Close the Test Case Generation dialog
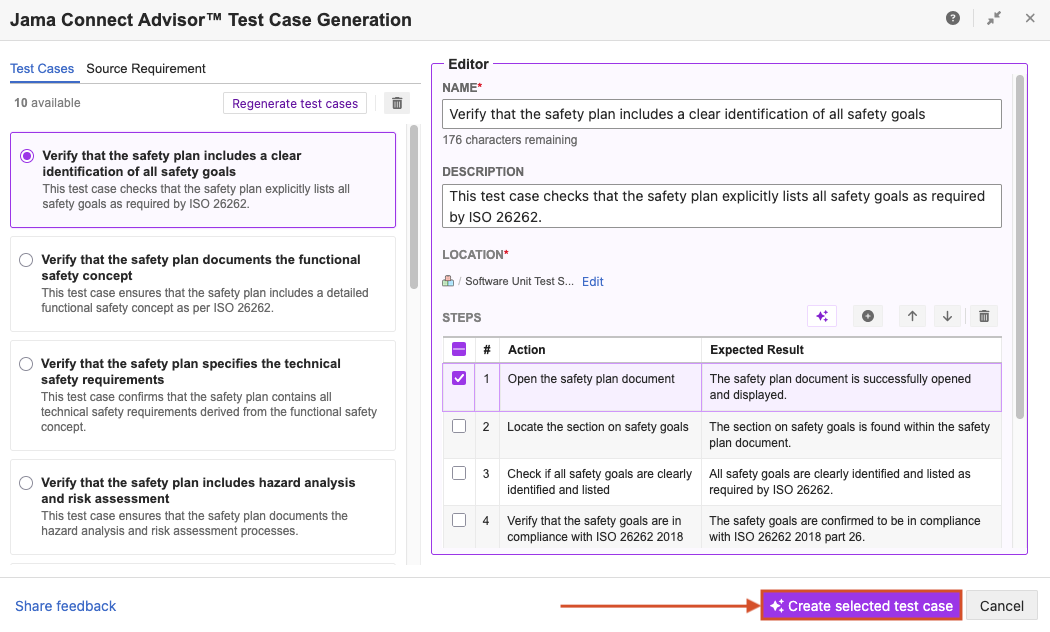The image size is (1050, 632). click(x=1030, y=18)
